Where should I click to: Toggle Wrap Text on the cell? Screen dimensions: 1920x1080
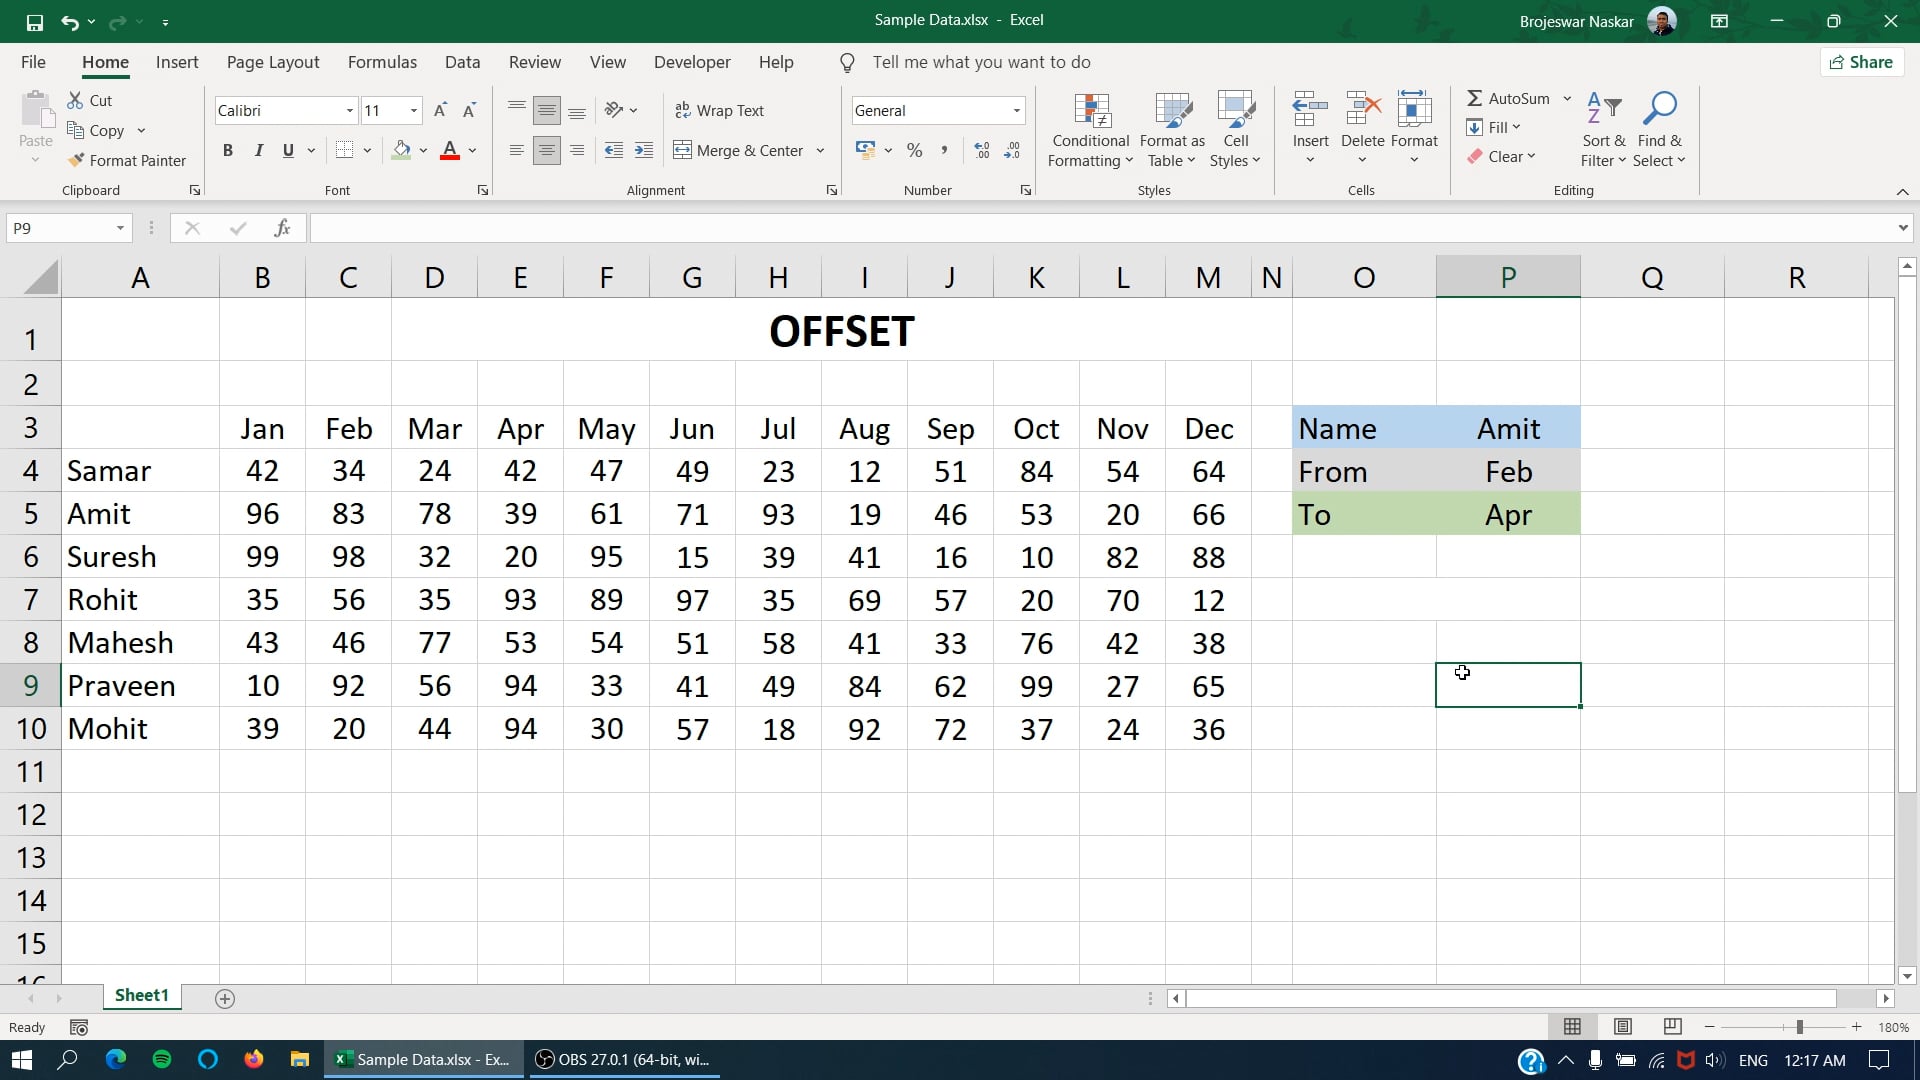pos(720,110)
